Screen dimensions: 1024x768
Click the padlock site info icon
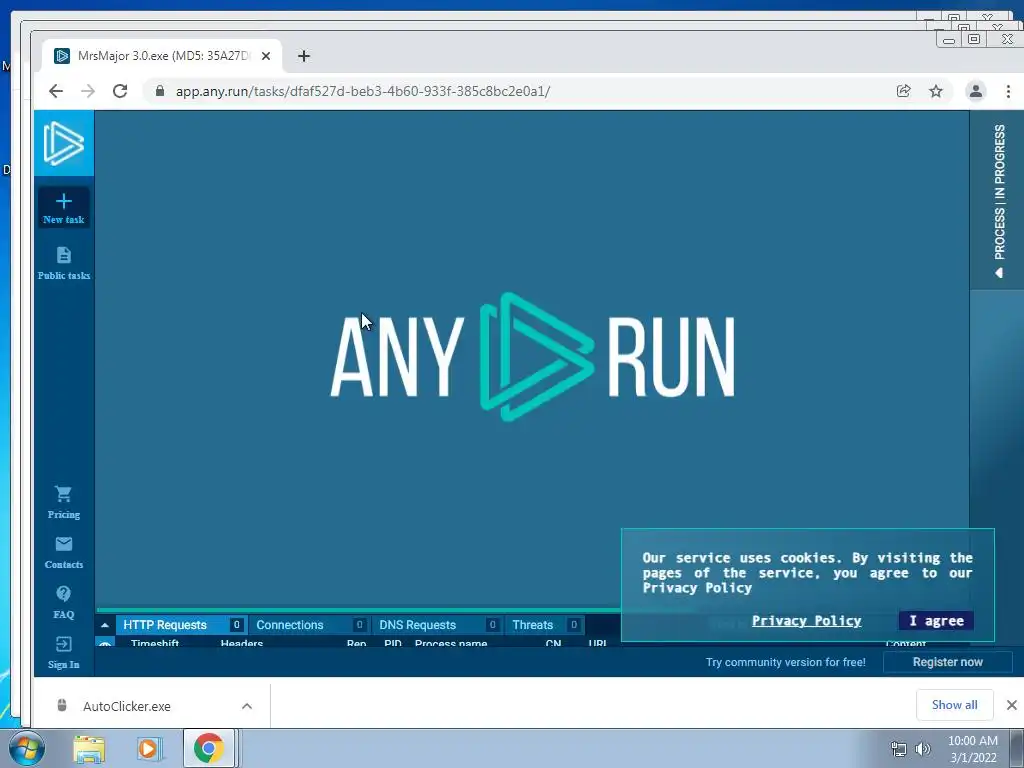(x=160, y=91)
